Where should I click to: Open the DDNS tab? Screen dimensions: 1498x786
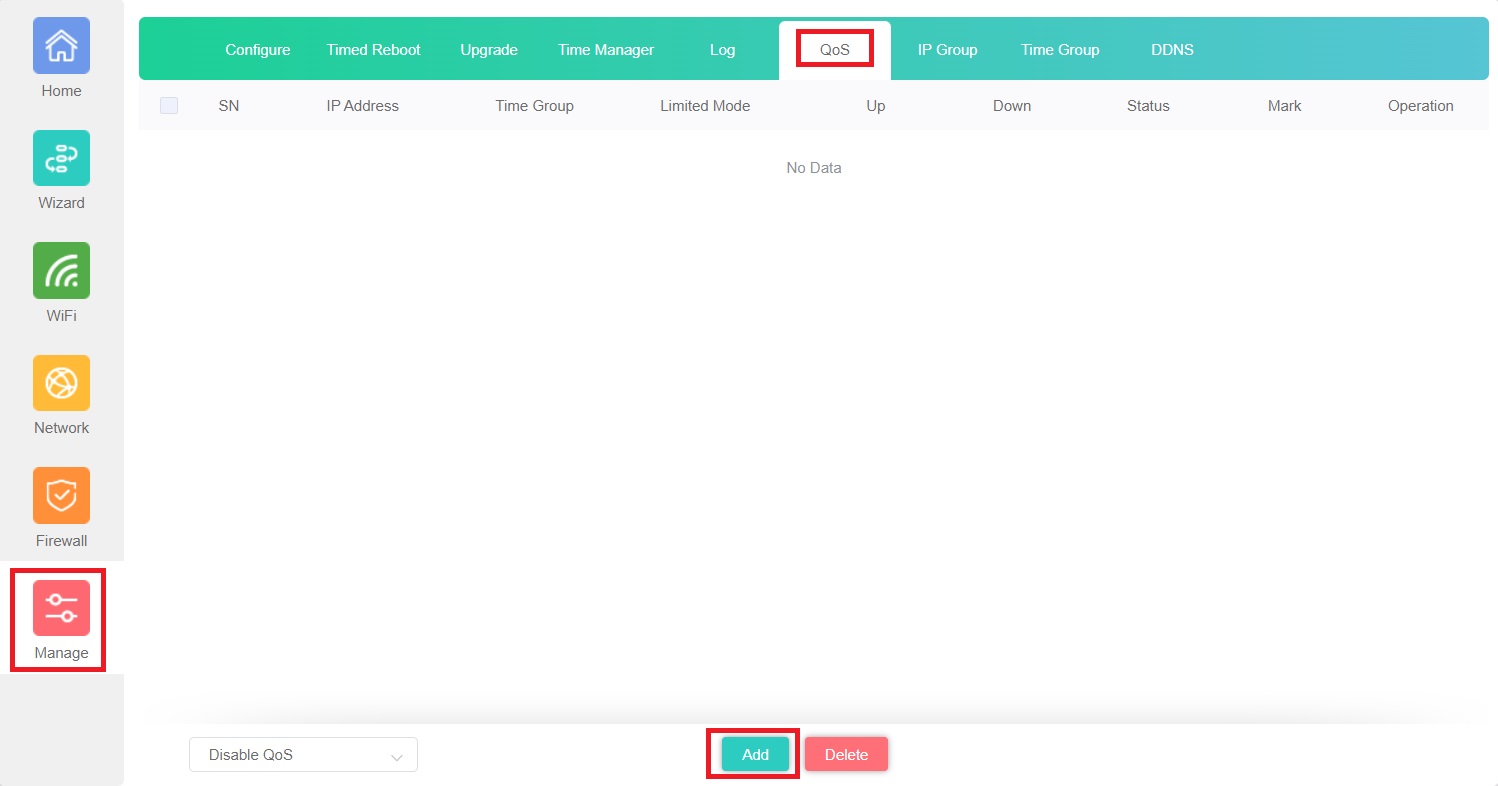click(x=1172, y=50)
